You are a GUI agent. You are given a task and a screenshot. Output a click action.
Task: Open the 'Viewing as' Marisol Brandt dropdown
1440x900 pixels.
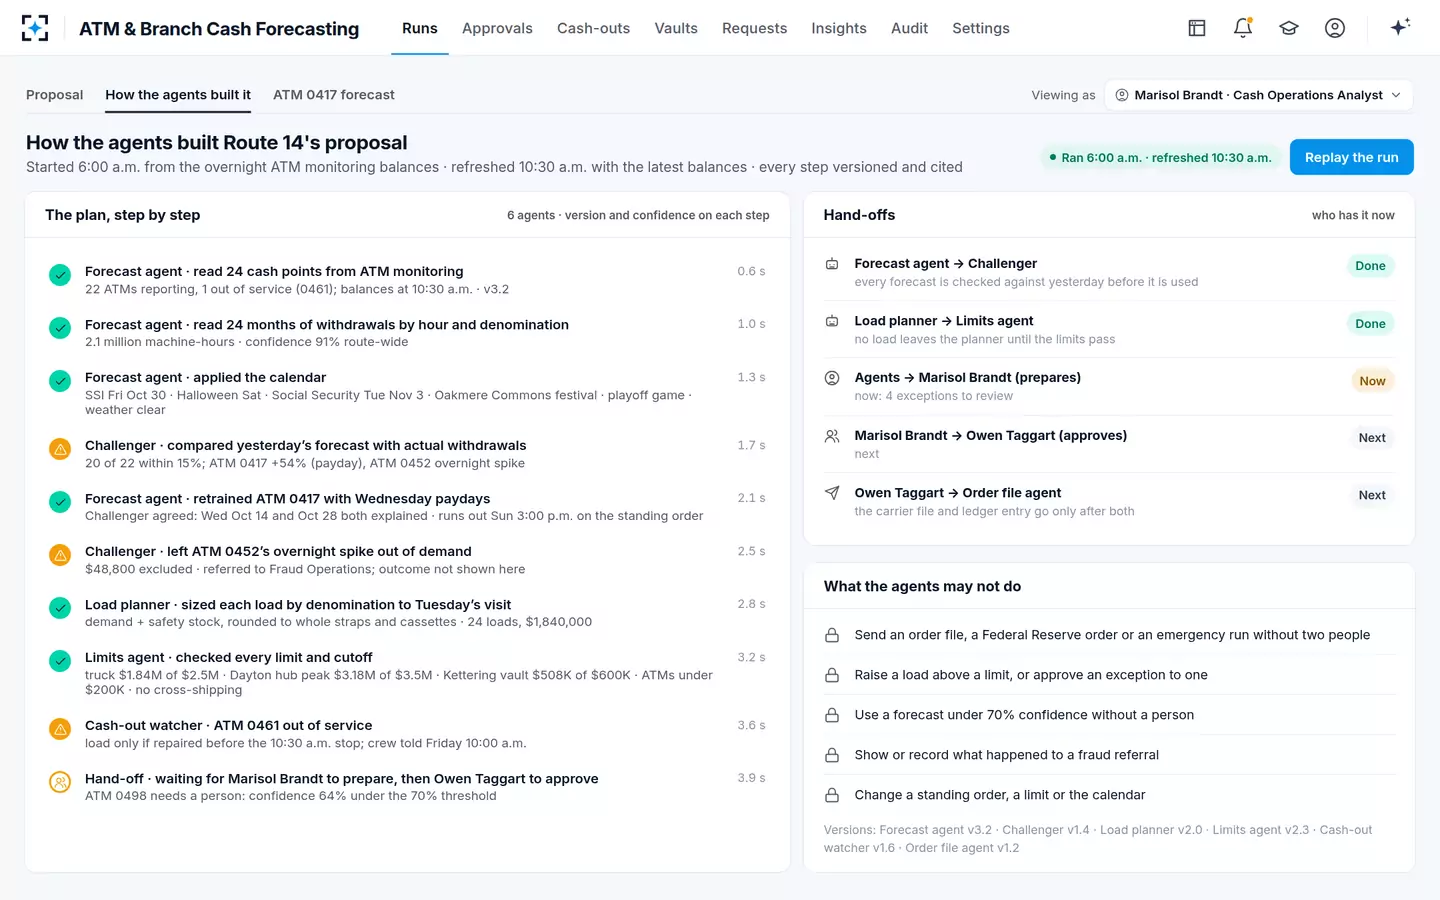[1259, 95]
